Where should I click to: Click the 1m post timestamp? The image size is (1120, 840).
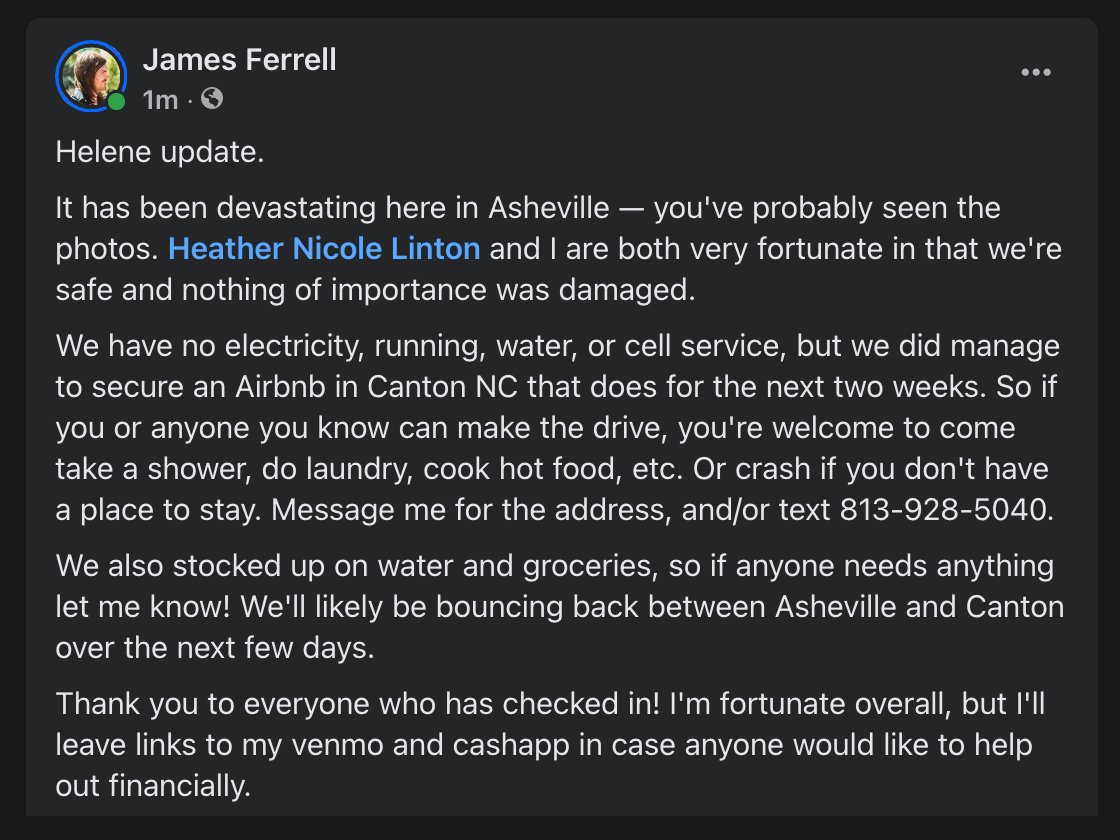coord(160,100)
